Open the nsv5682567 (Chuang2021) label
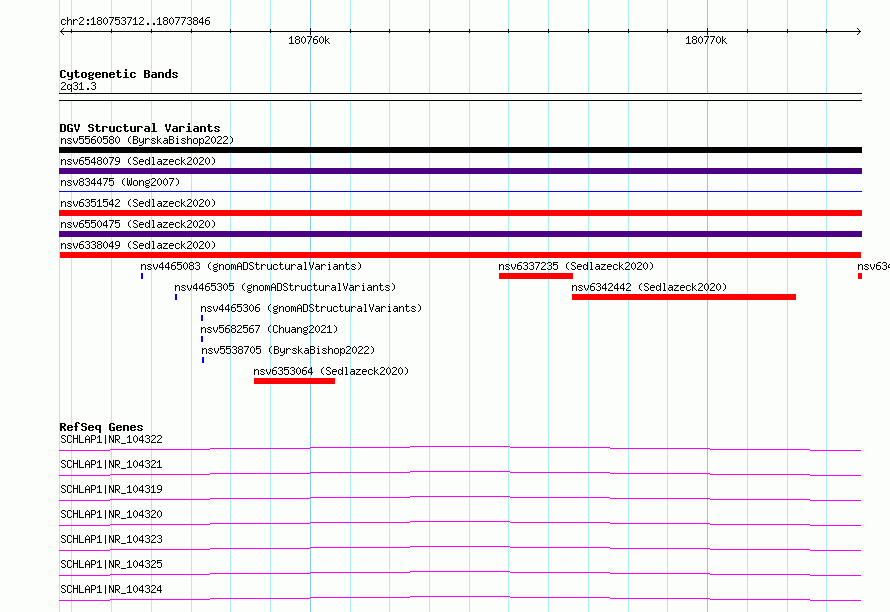The image size is (890, 612). [x=269, y=329]
